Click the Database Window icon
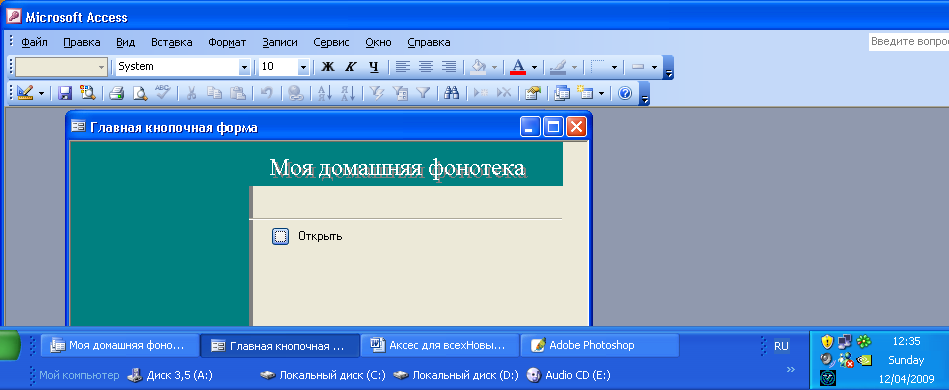This screenshot has height=390, width=949. (562, 93)
